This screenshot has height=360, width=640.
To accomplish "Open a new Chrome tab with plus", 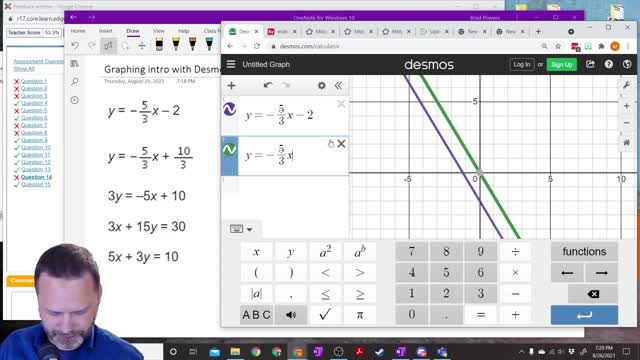I will tap(538, 31).
